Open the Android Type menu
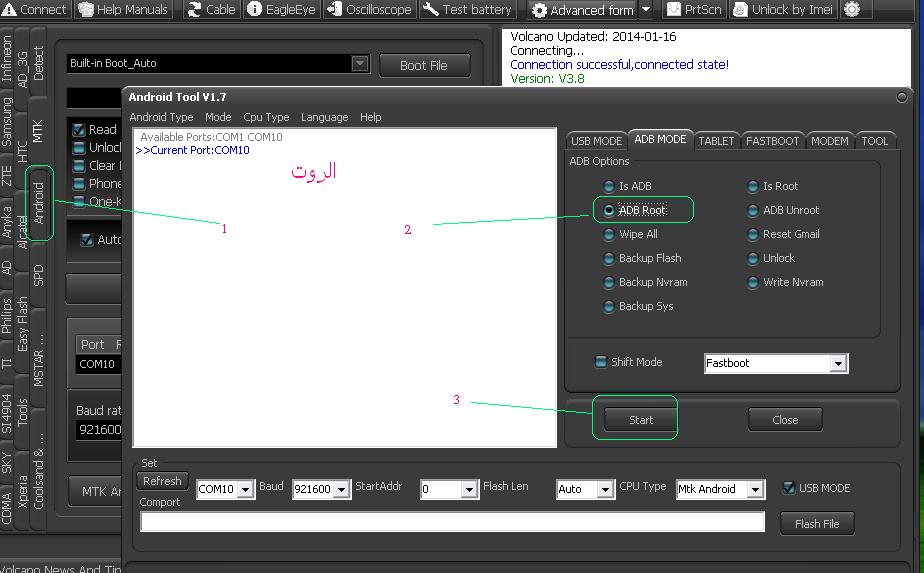The width and height of the screenshot is (924, 573). (161, 117)
